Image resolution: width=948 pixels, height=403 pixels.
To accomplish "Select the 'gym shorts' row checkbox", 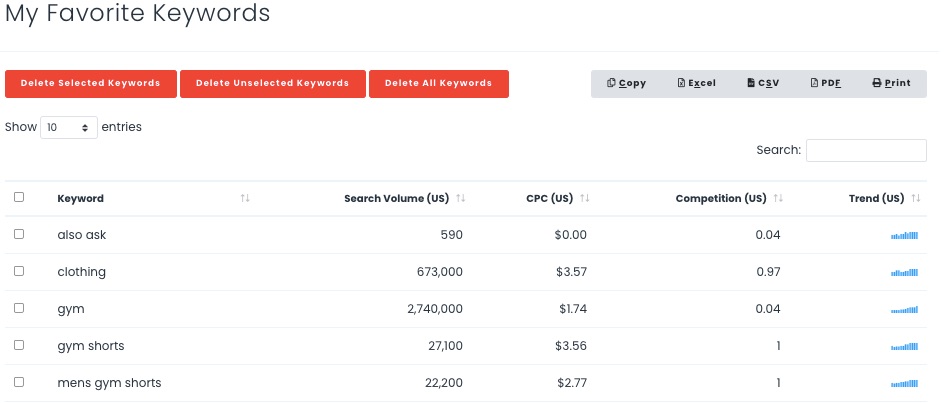I will (x=19, y=345).
